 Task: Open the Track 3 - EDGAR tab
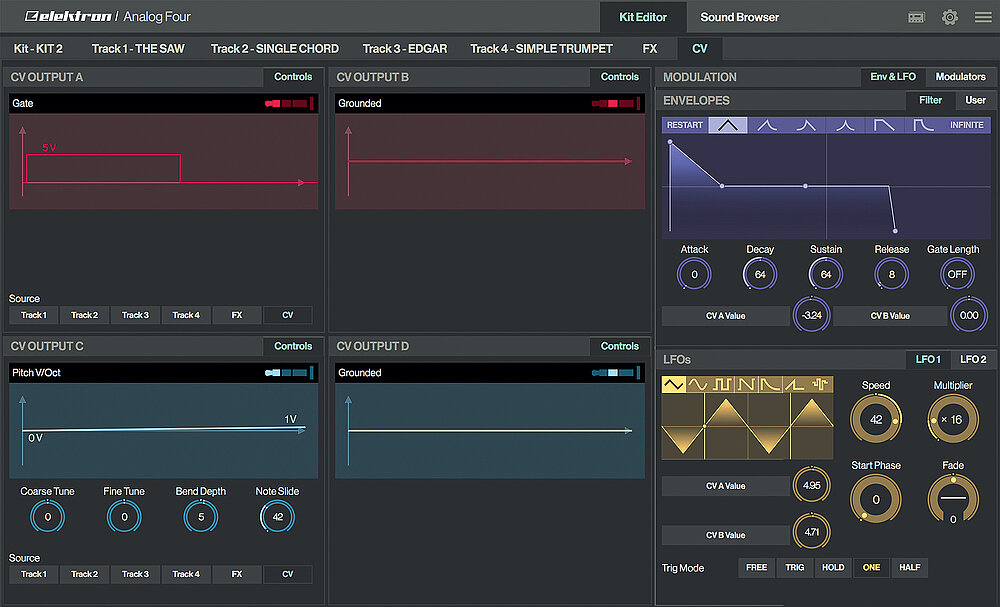[404, 48]
